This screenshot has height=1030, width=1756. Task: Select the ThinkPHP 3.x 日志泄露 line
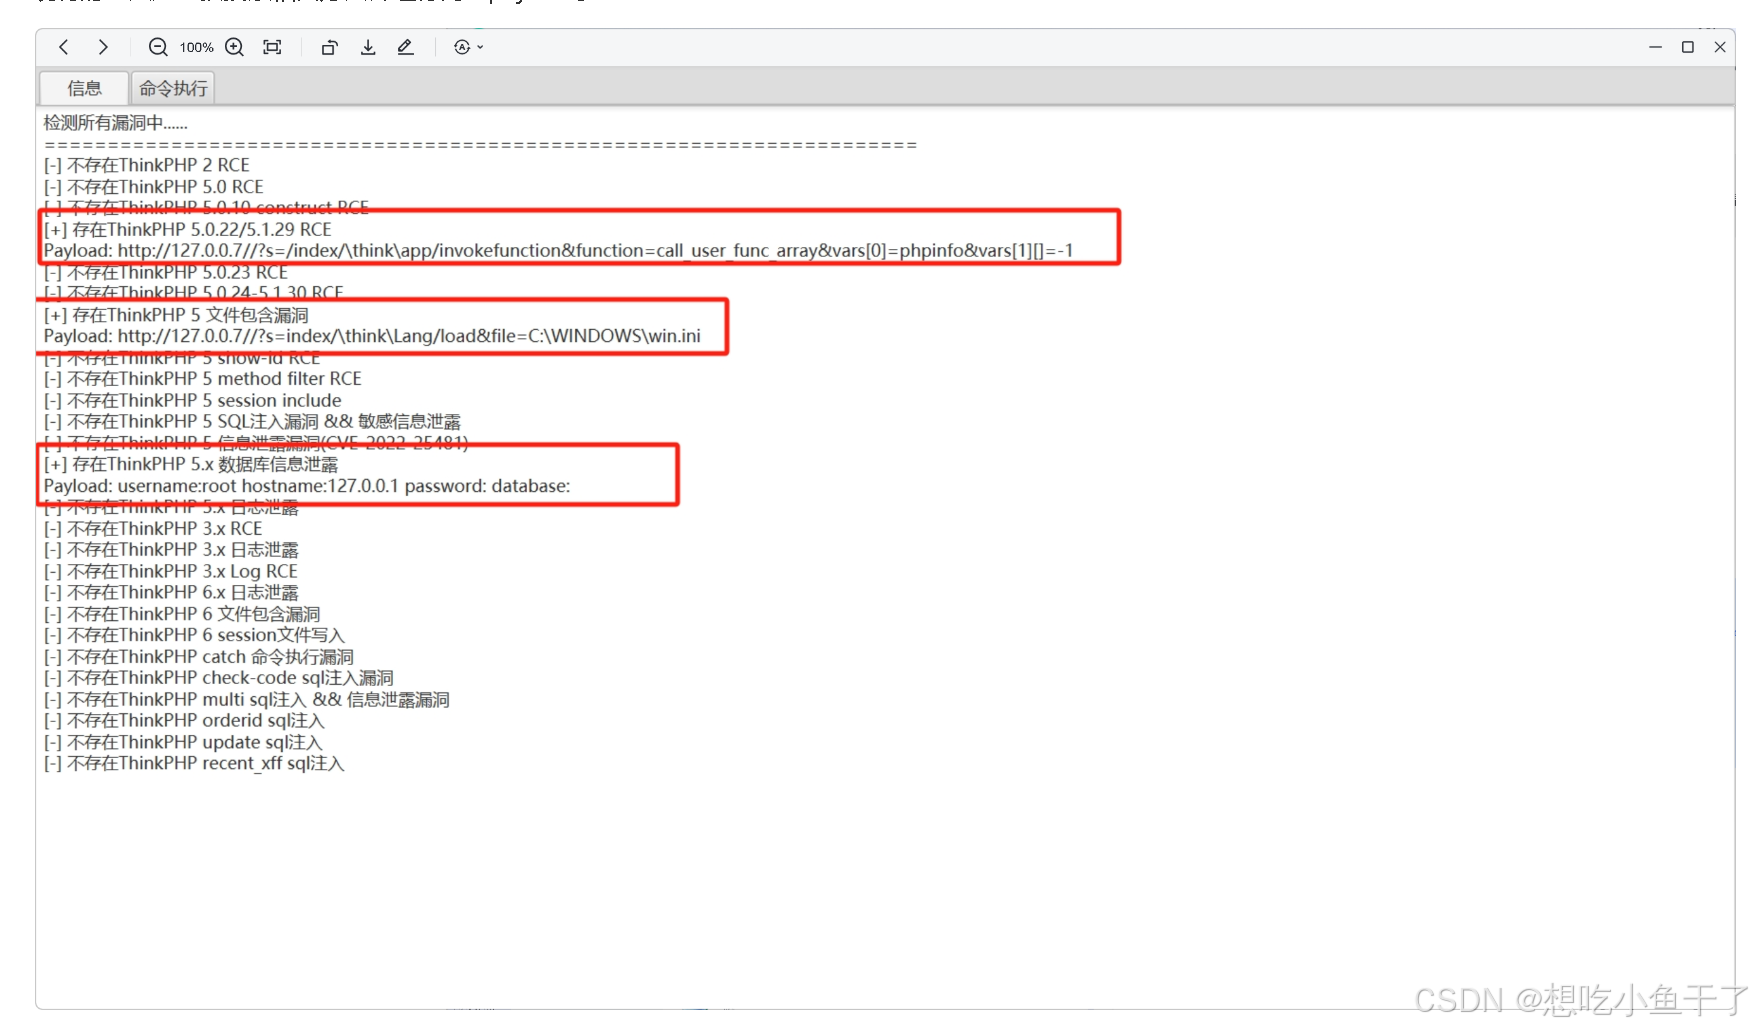click(171, 550)
